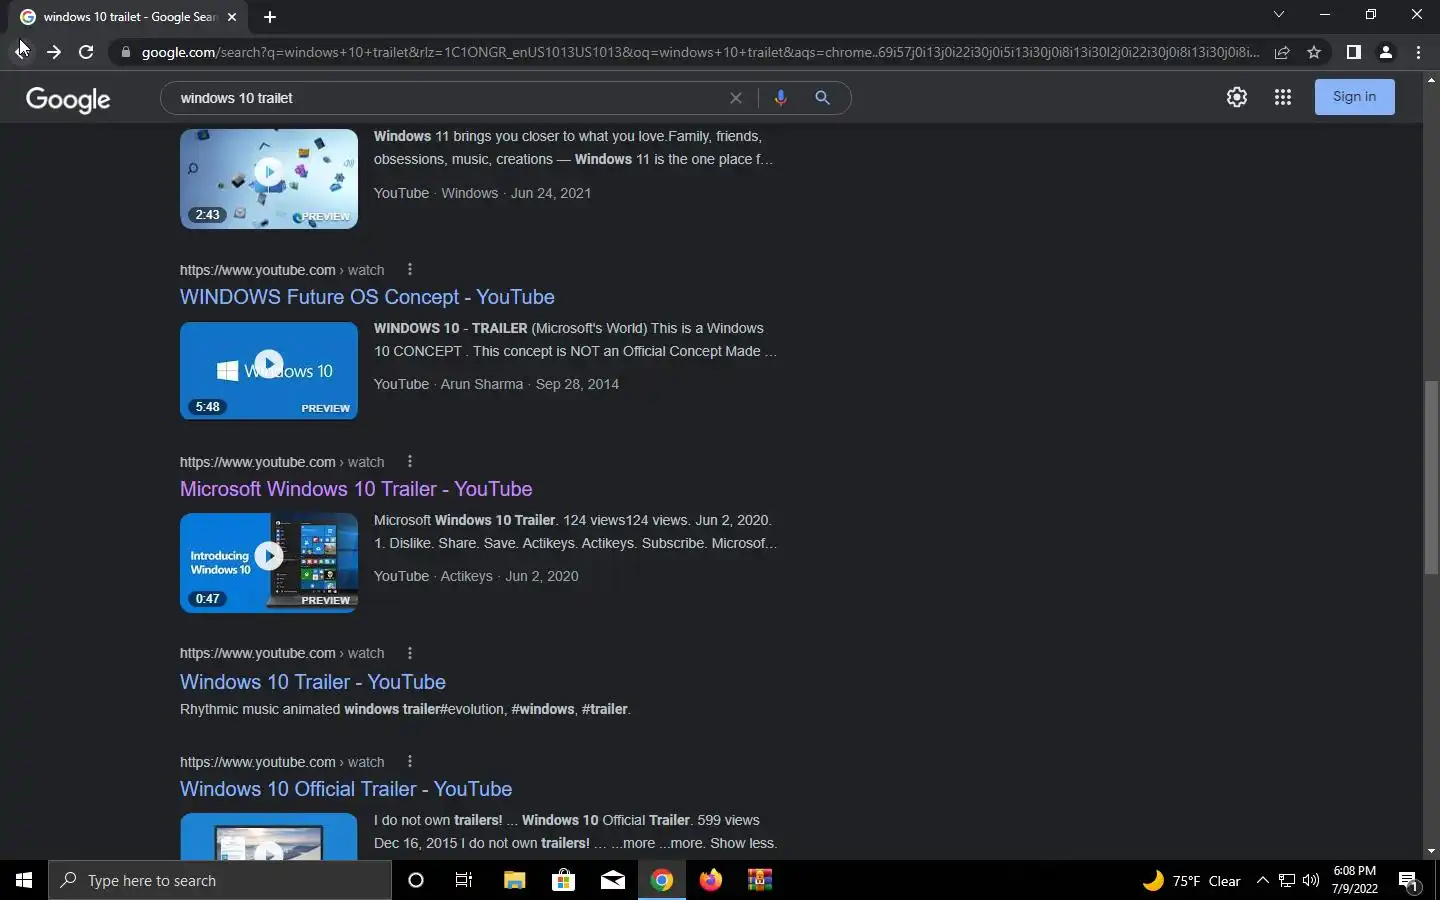Click the address bar URL

click(700, 52)
